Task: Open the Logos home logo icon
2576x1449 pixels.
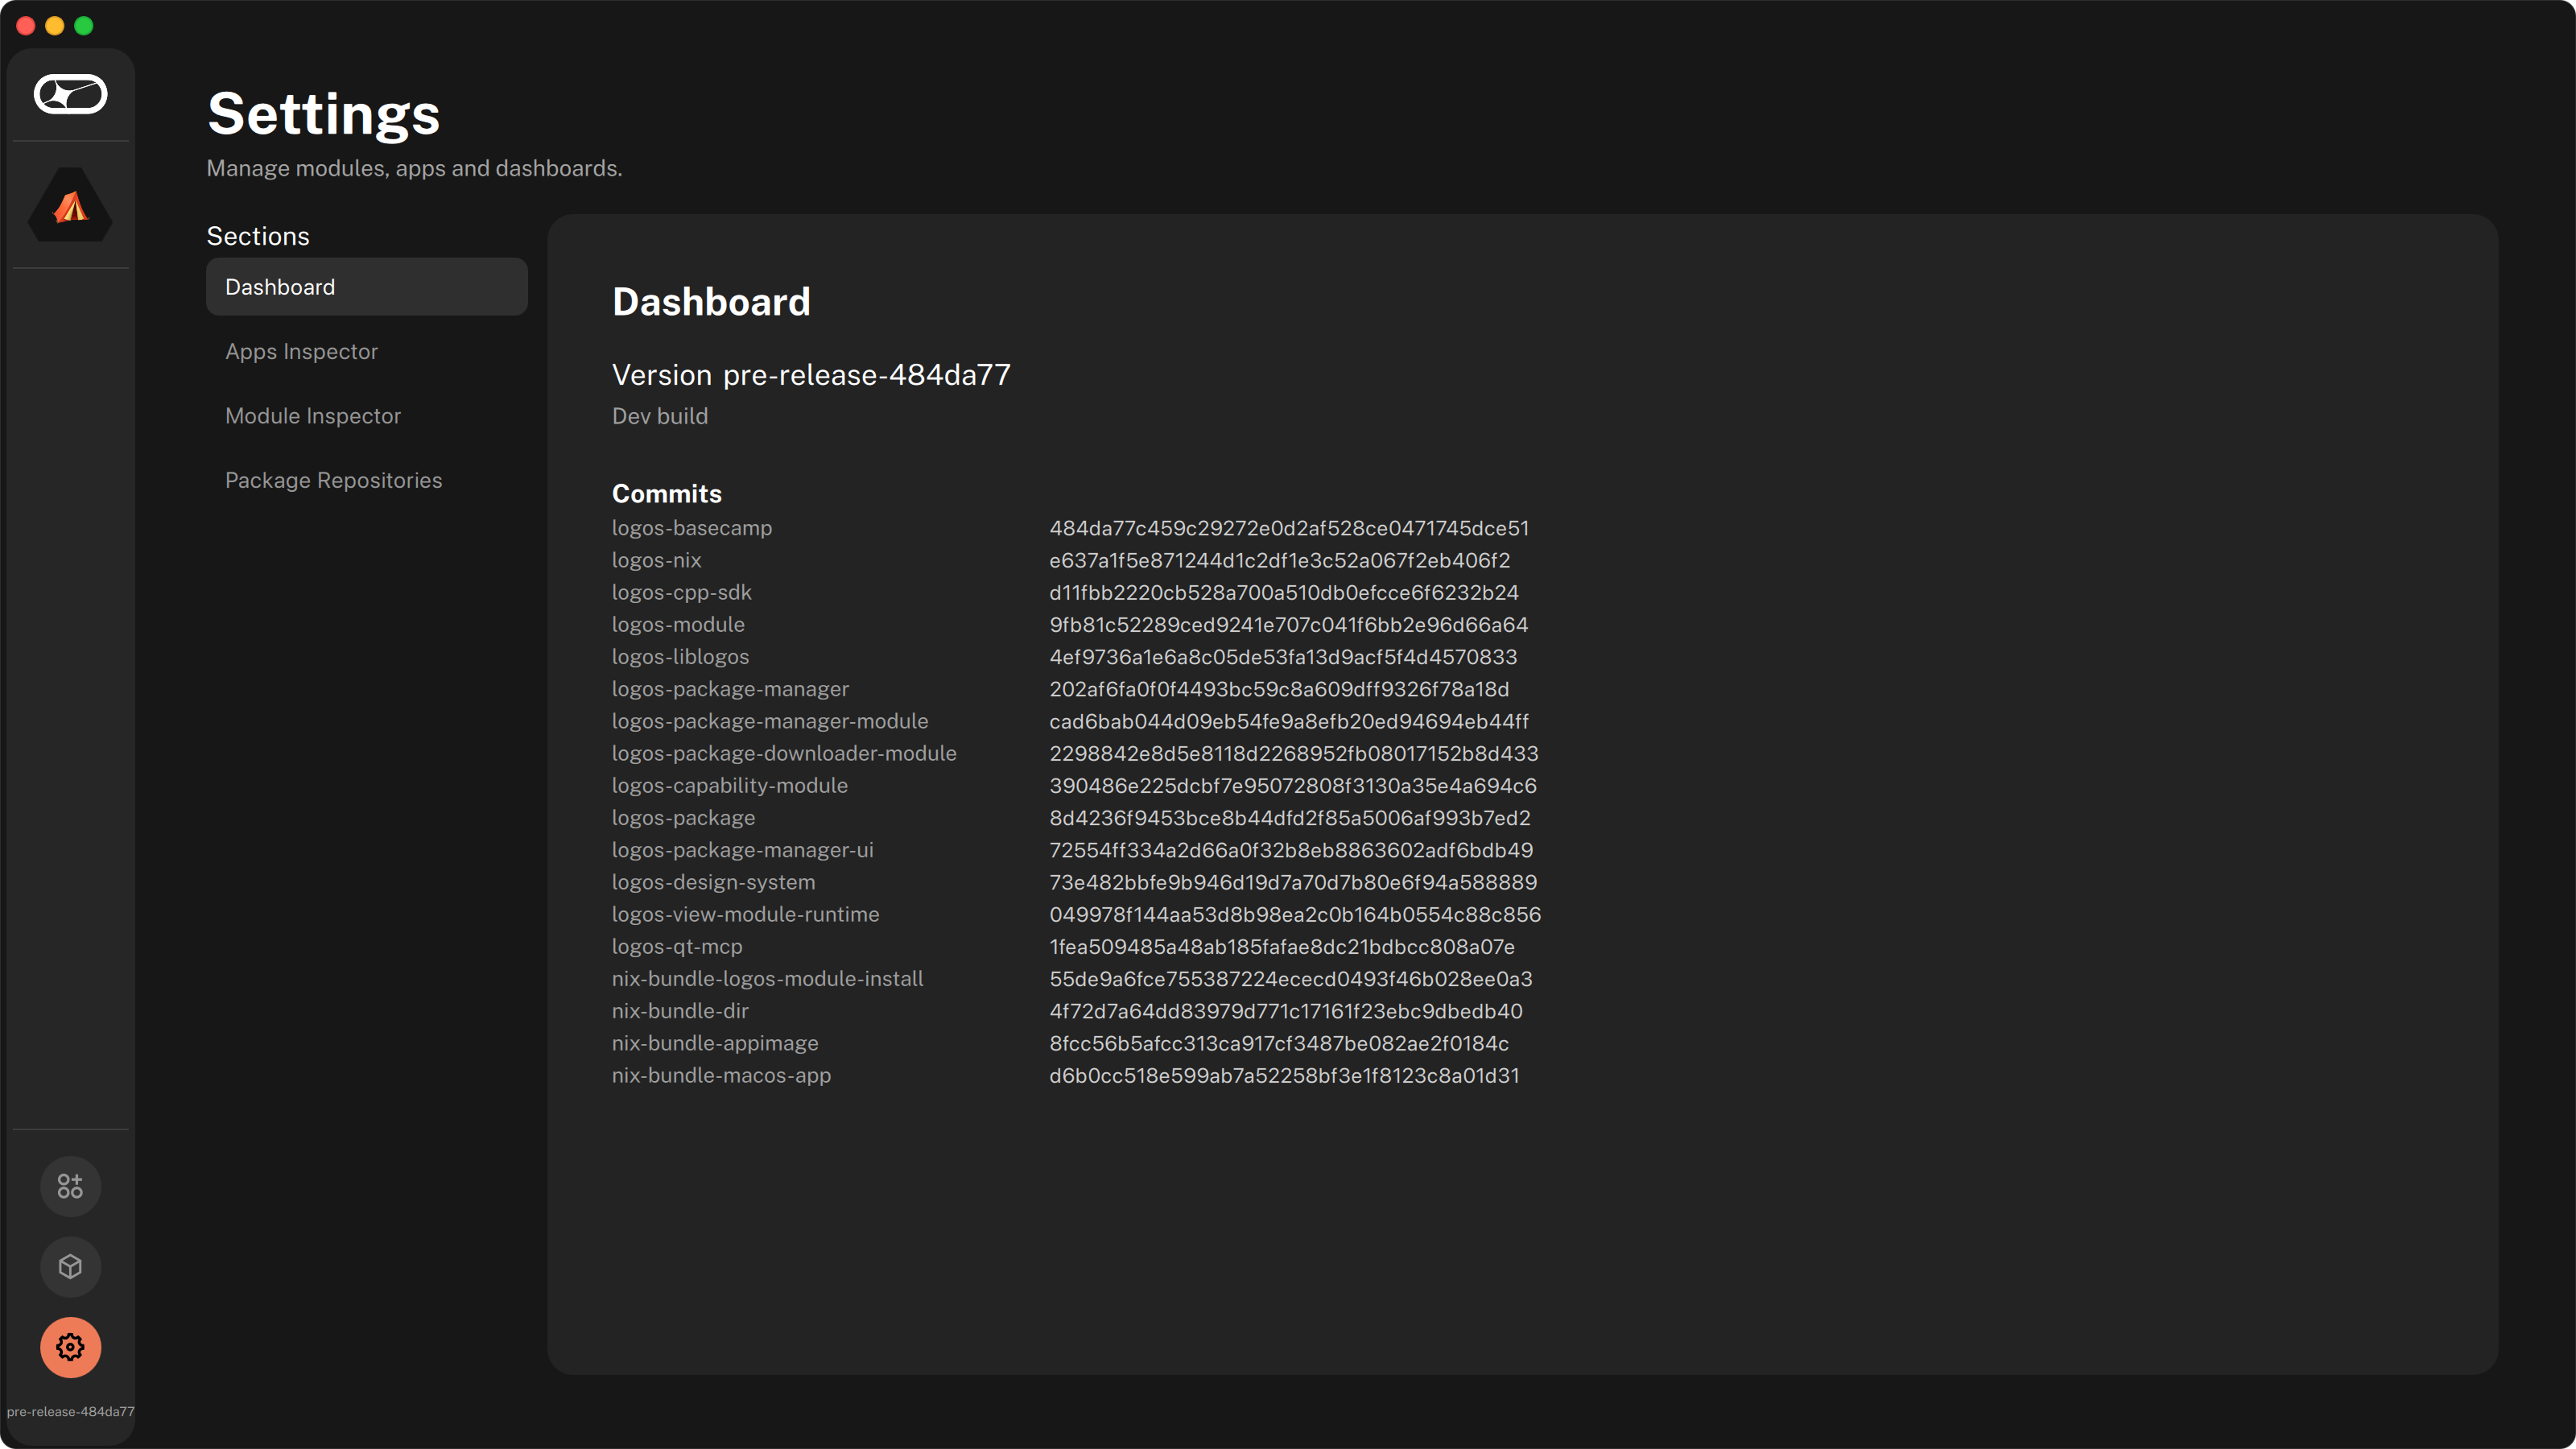Action: (70, 94)
